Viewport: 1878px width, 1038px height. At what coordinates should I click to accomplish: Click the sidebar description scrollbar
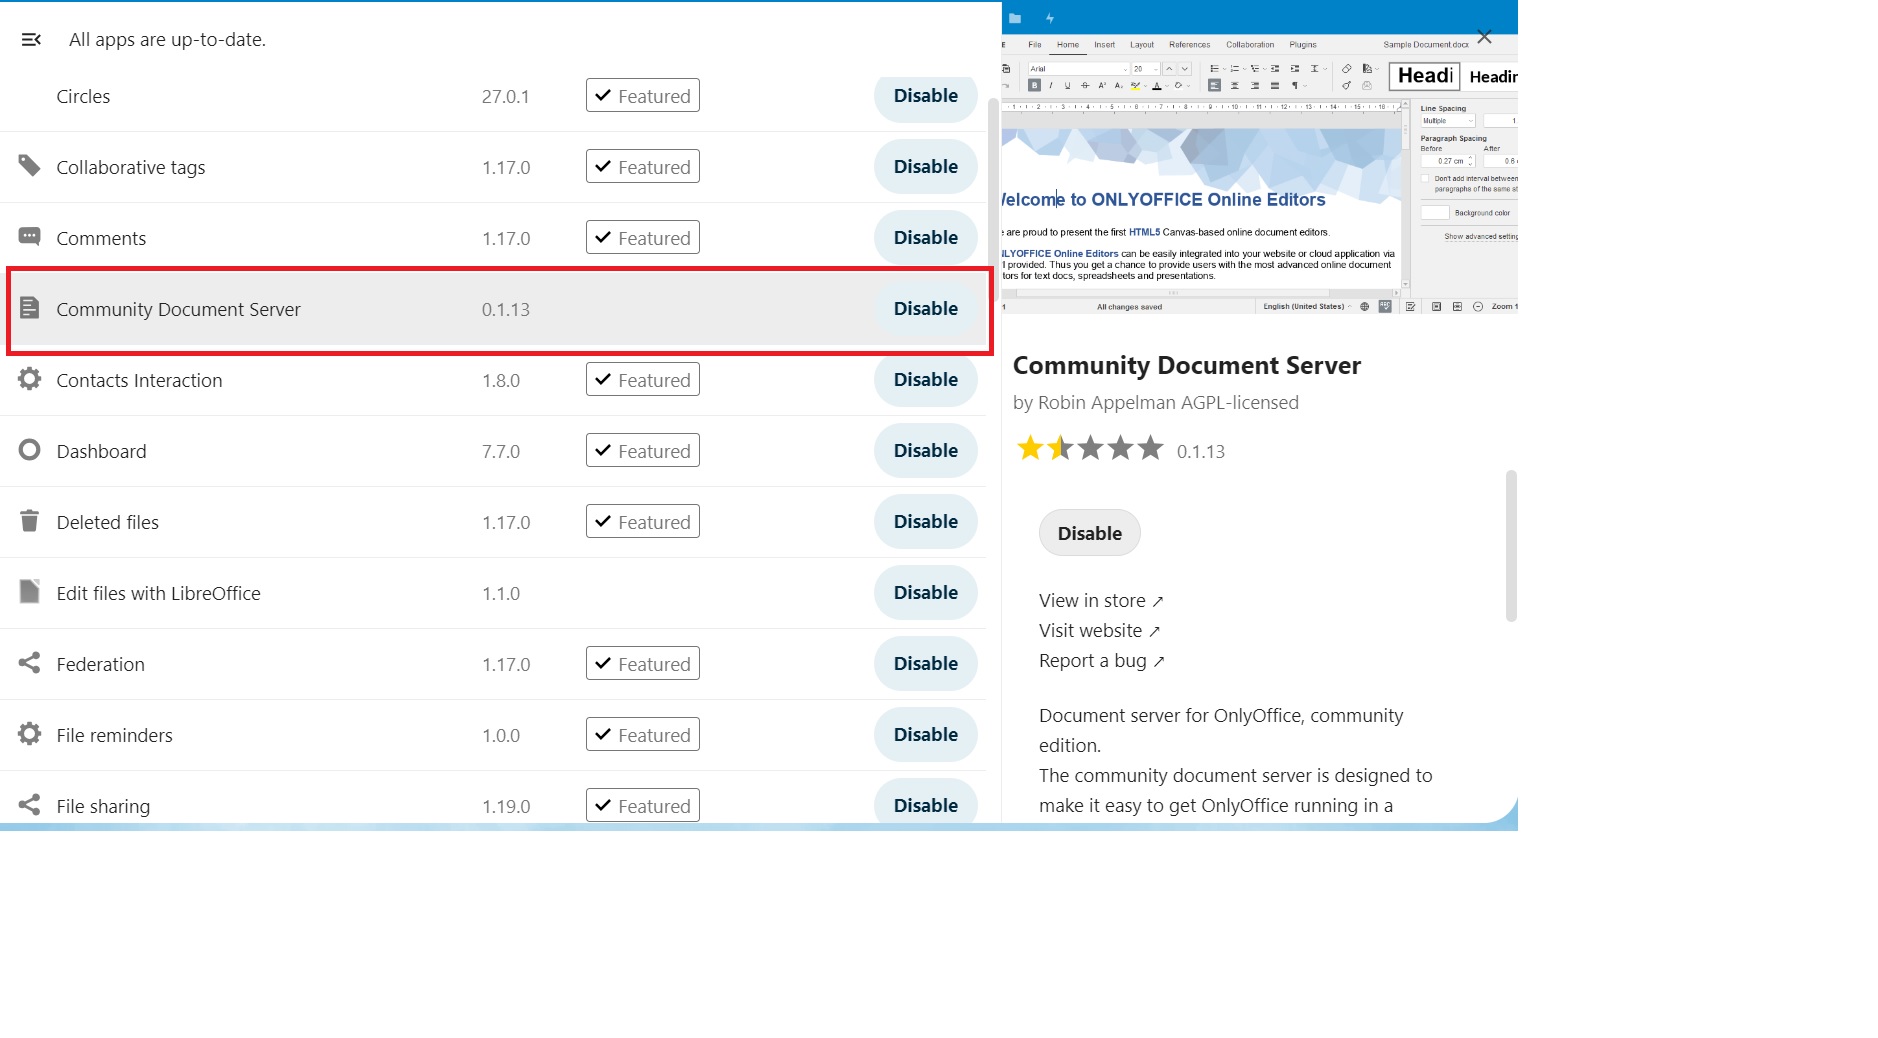coord(1511,546)
